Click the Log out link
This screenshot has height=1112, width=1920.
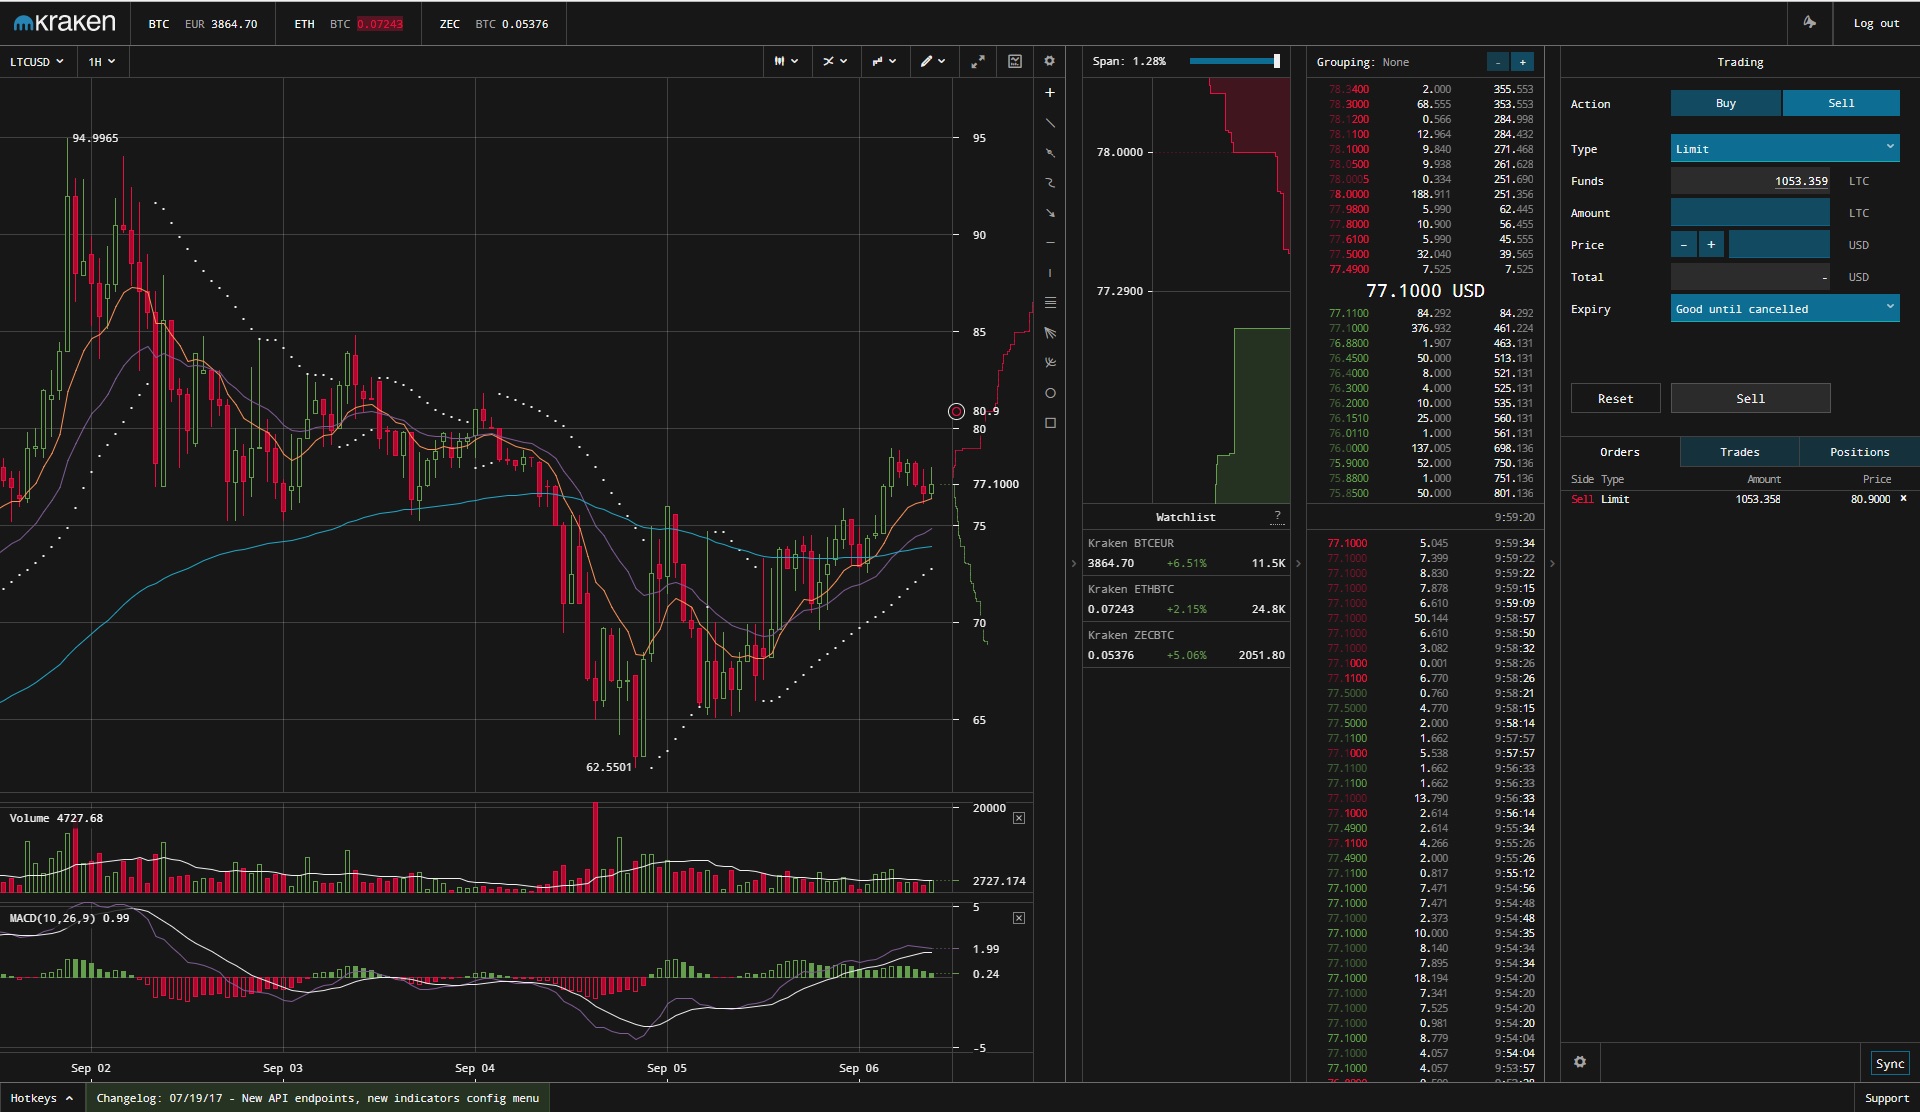coord(1876,24)
